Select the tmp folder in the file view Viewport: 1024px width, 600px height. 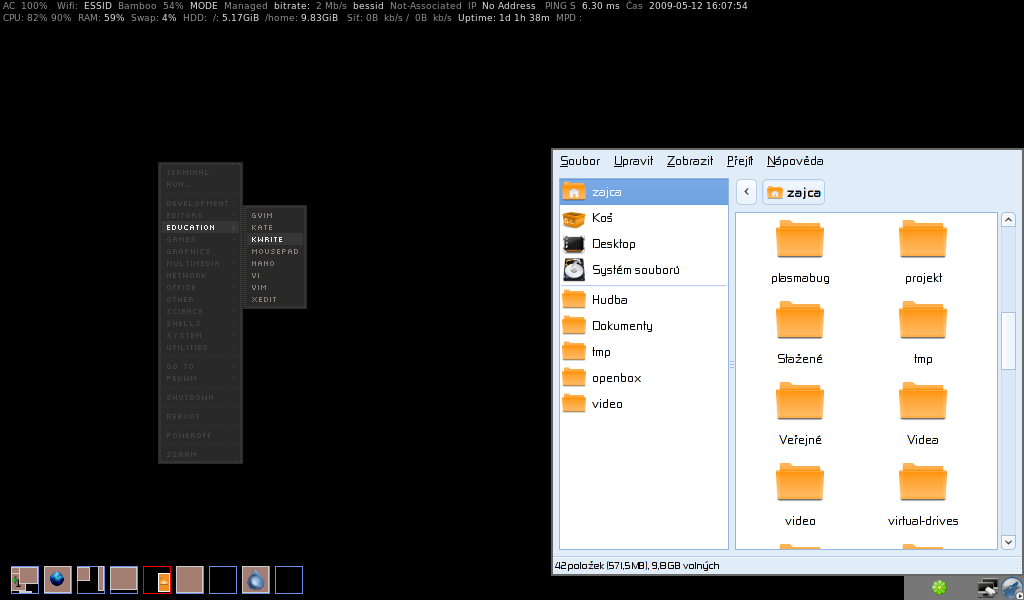(x=923, y=320)
